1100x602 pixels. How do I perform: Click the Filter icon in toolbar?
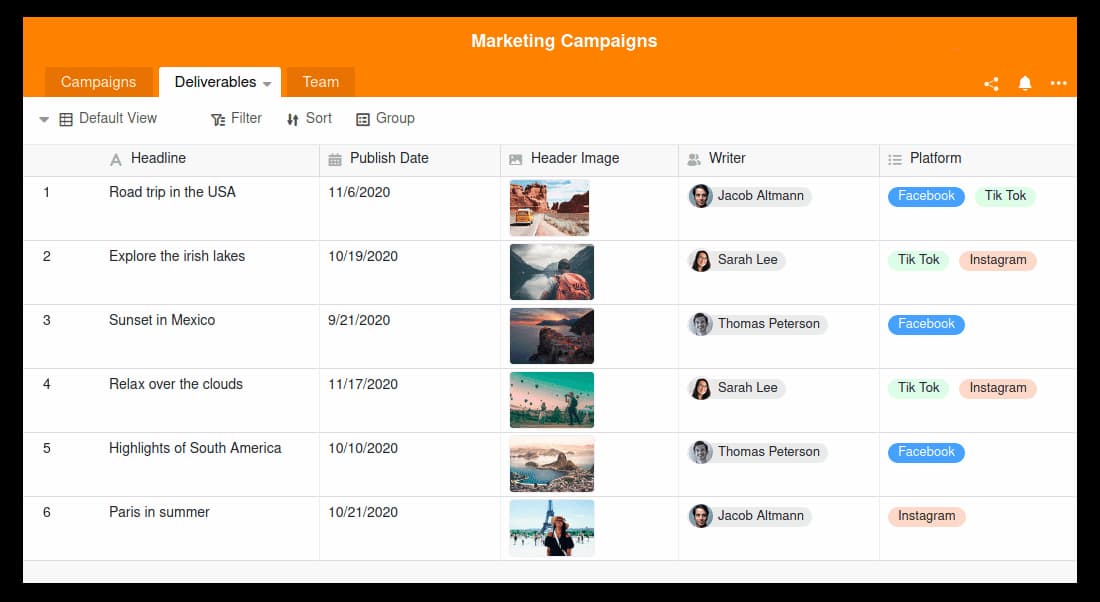click(x=218, y=119)
